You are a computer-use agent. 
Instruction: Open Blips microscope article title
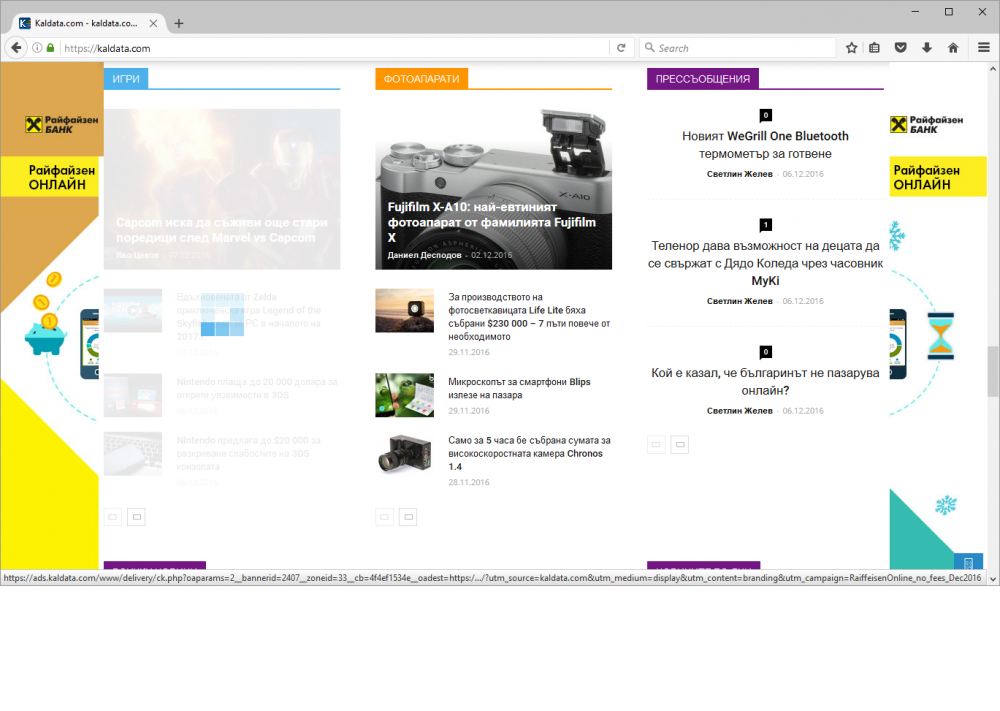click(x=519, y=388)
